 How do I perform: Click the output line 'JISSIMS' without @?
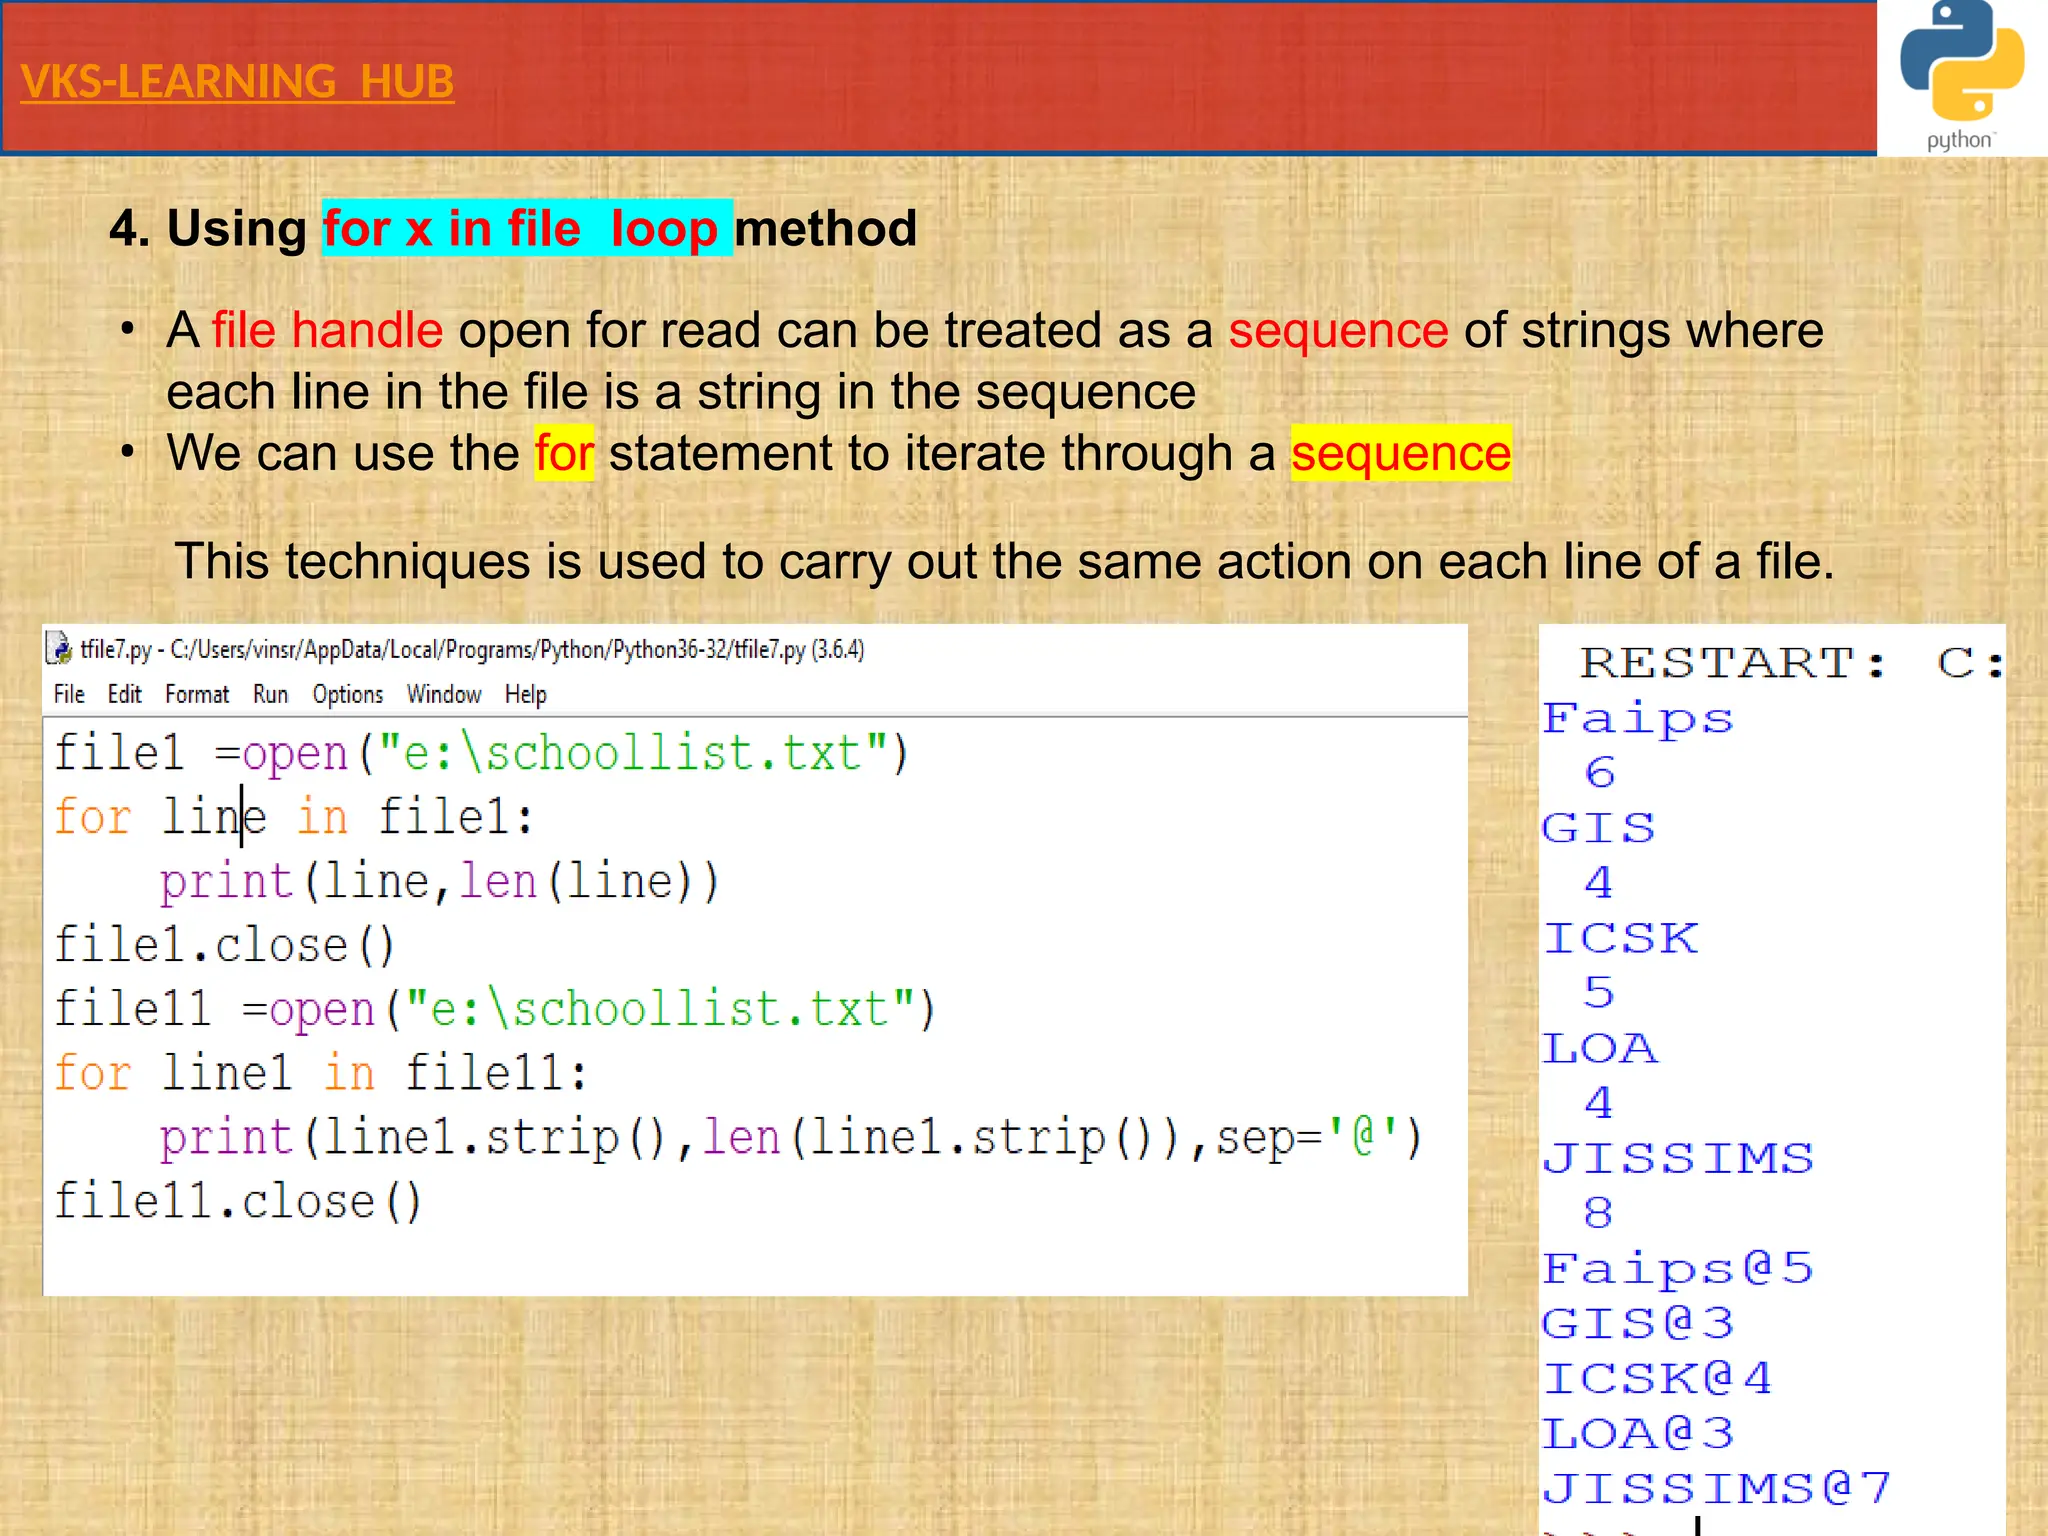click(x=1678, y=1158)
